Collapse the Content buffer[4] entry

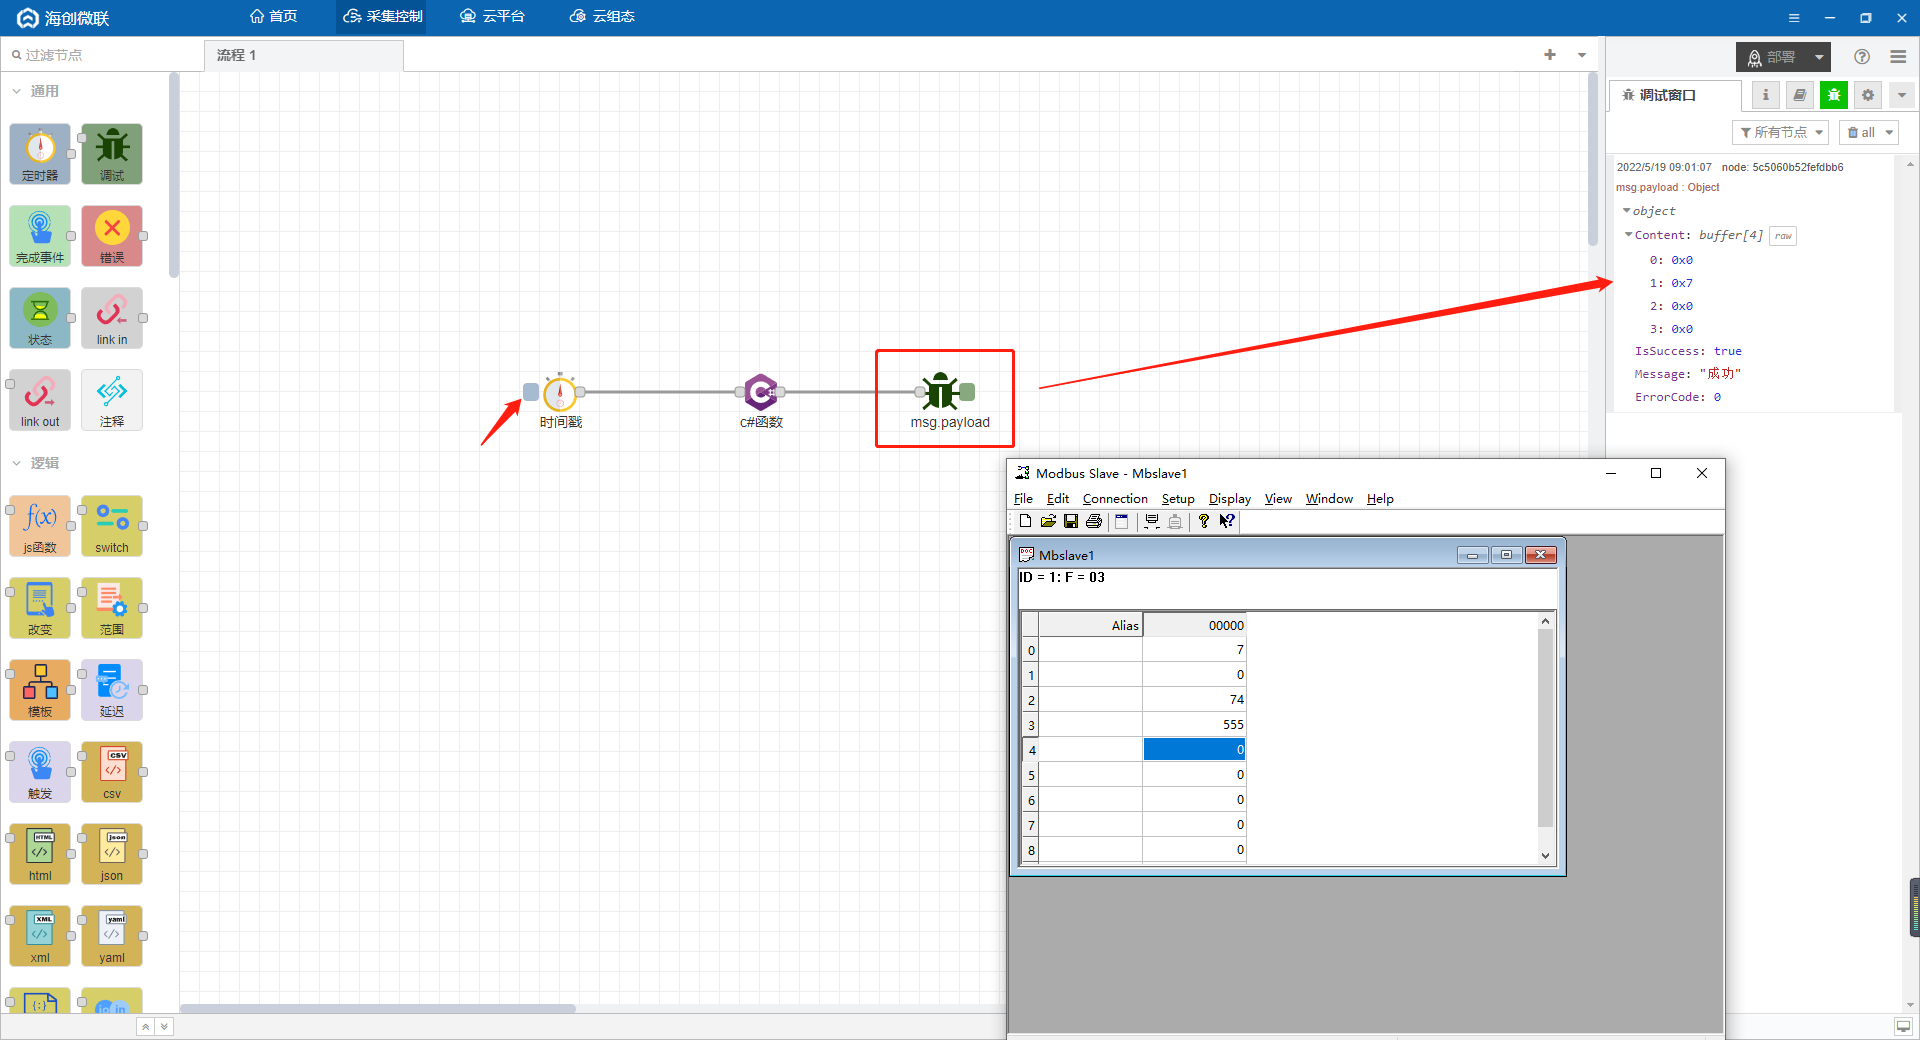(x=1629, y=235)
